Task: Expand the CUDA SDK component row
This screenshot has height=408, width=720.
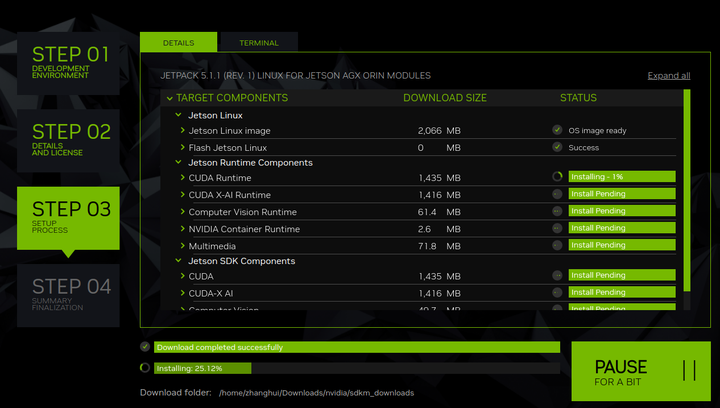Action: click(x=182, y=276)
